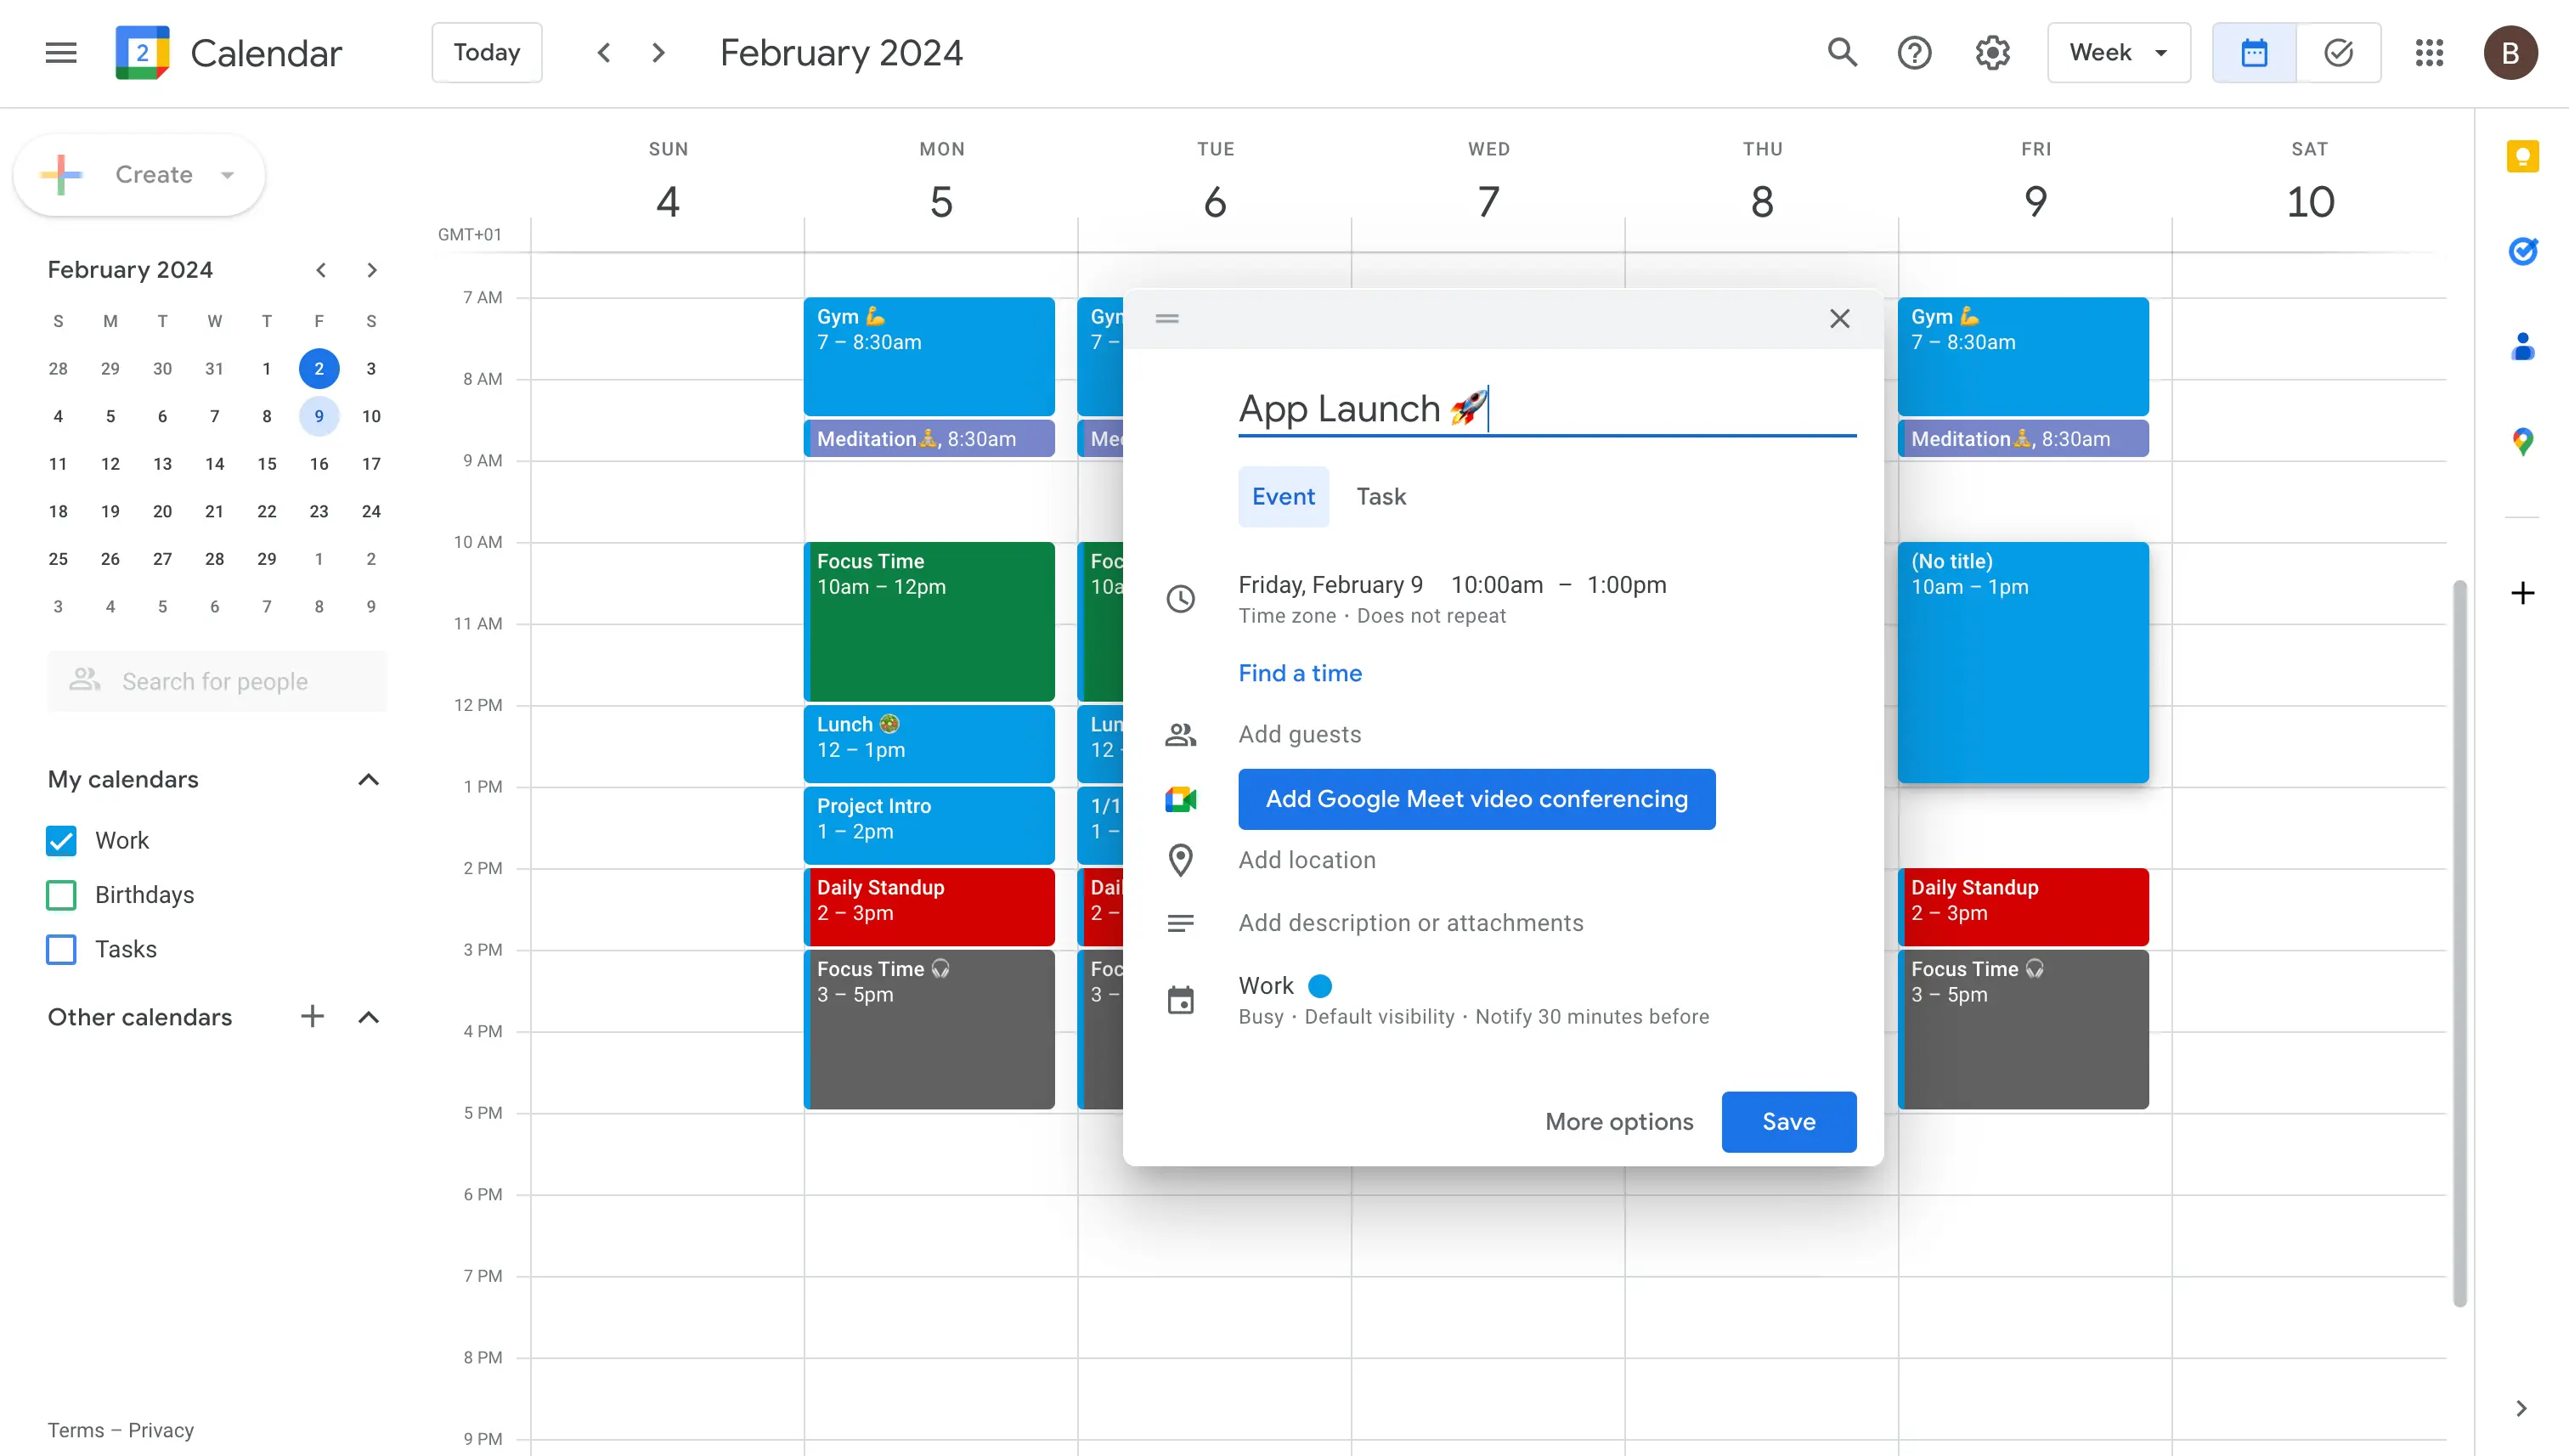Screen dimensions: 2569x1456
Task: Open the Work event color picker
Action: [x=1320, y=985]
